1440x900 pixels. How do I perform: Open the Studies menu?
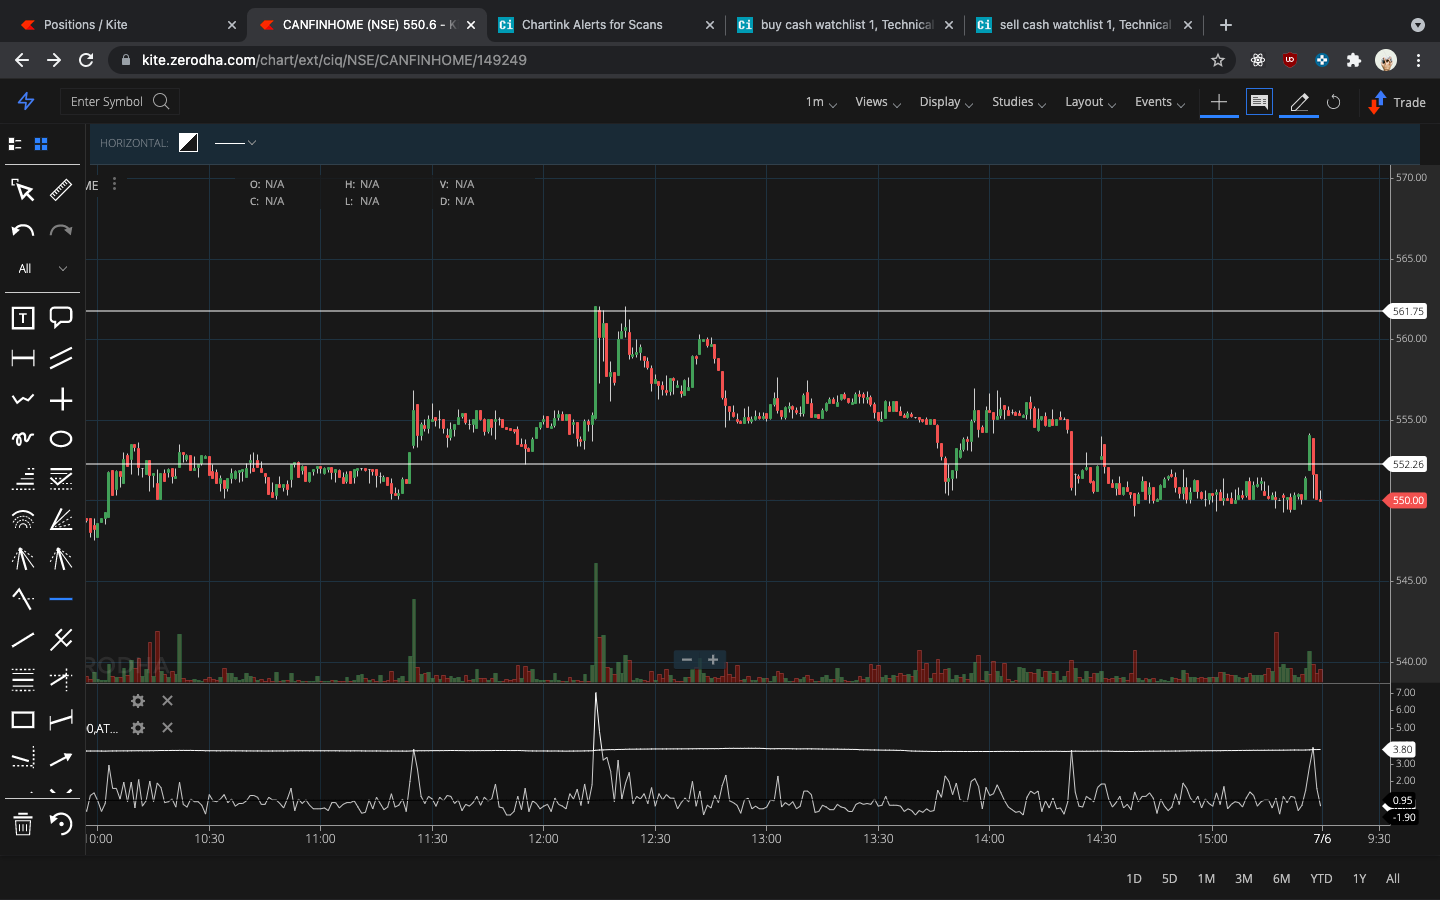click(x=1013, y=102)
